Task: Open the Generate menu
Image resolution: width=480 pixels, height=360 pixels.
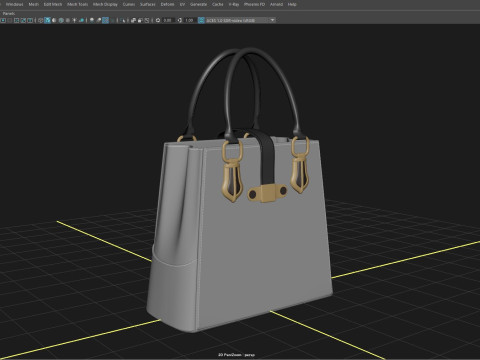Action: tap(199, 4)
